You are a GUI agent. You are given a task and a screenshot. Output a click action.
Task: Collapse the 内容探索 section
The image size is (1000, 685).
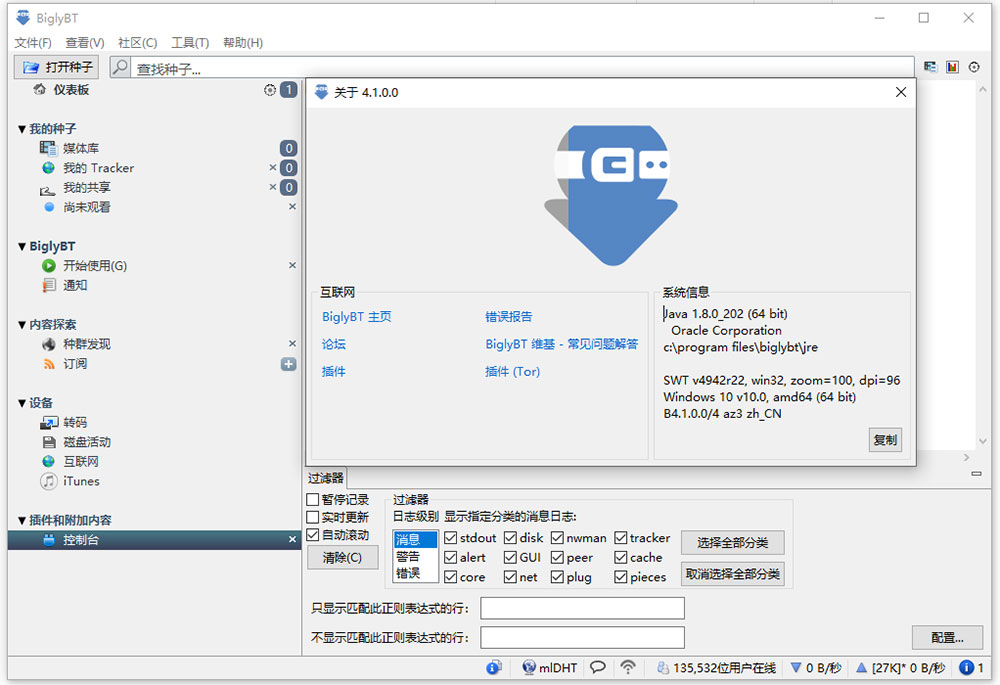[x=22, y=325]
